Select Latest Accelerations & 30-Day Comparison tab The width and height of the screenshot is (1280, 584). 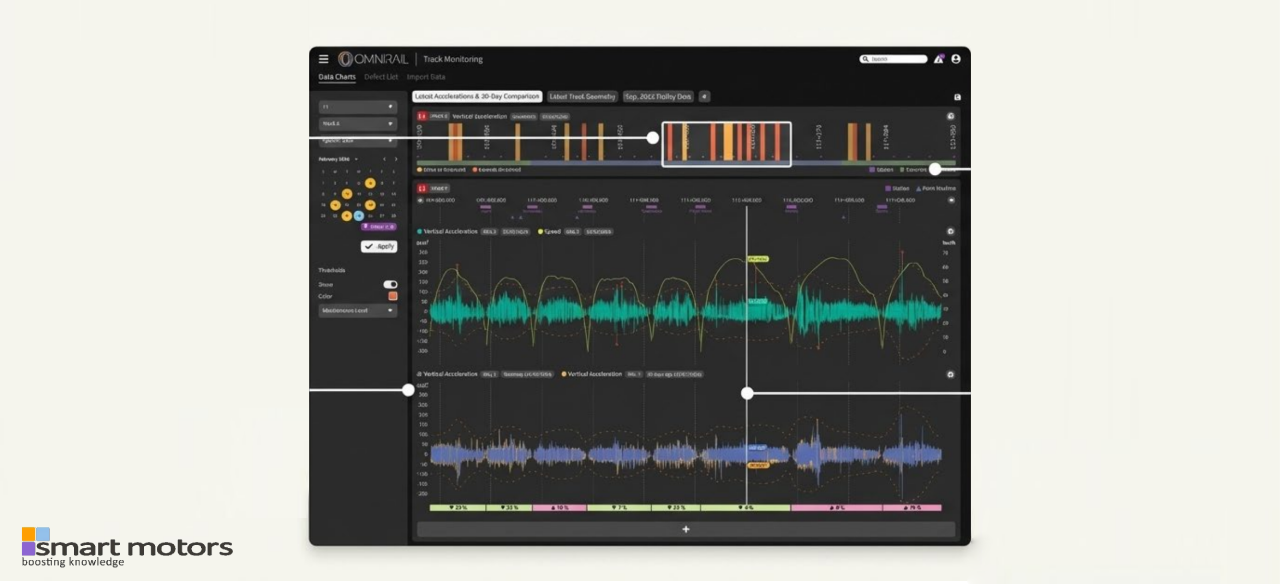tap(477, 97)
